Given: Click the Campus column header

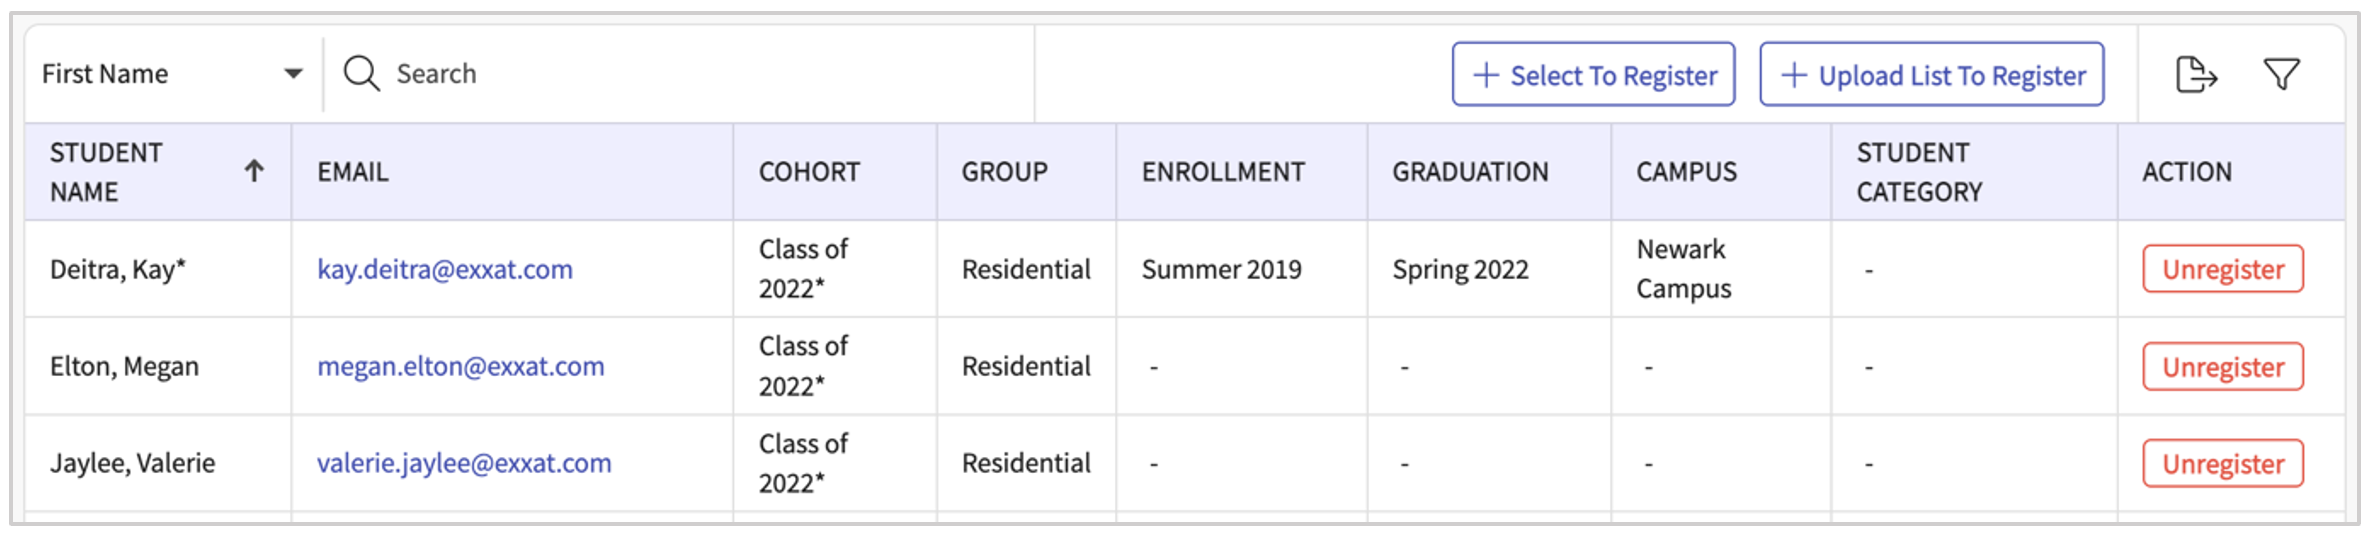Looking at the screenshot, I should (x=1686, y=172).
